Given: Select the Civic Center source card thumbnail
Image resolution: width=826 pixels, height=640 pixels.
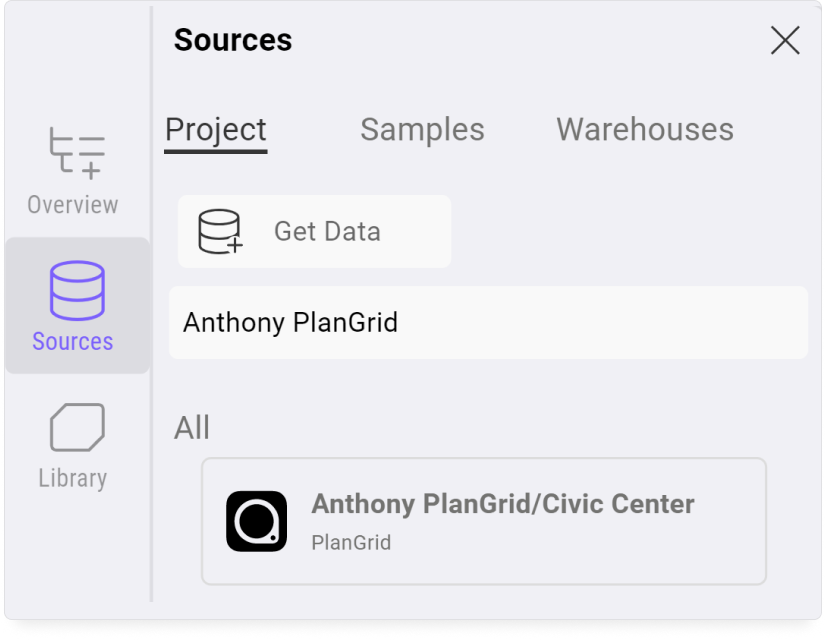Looking at the screenshot, I should tap(256, 521).
